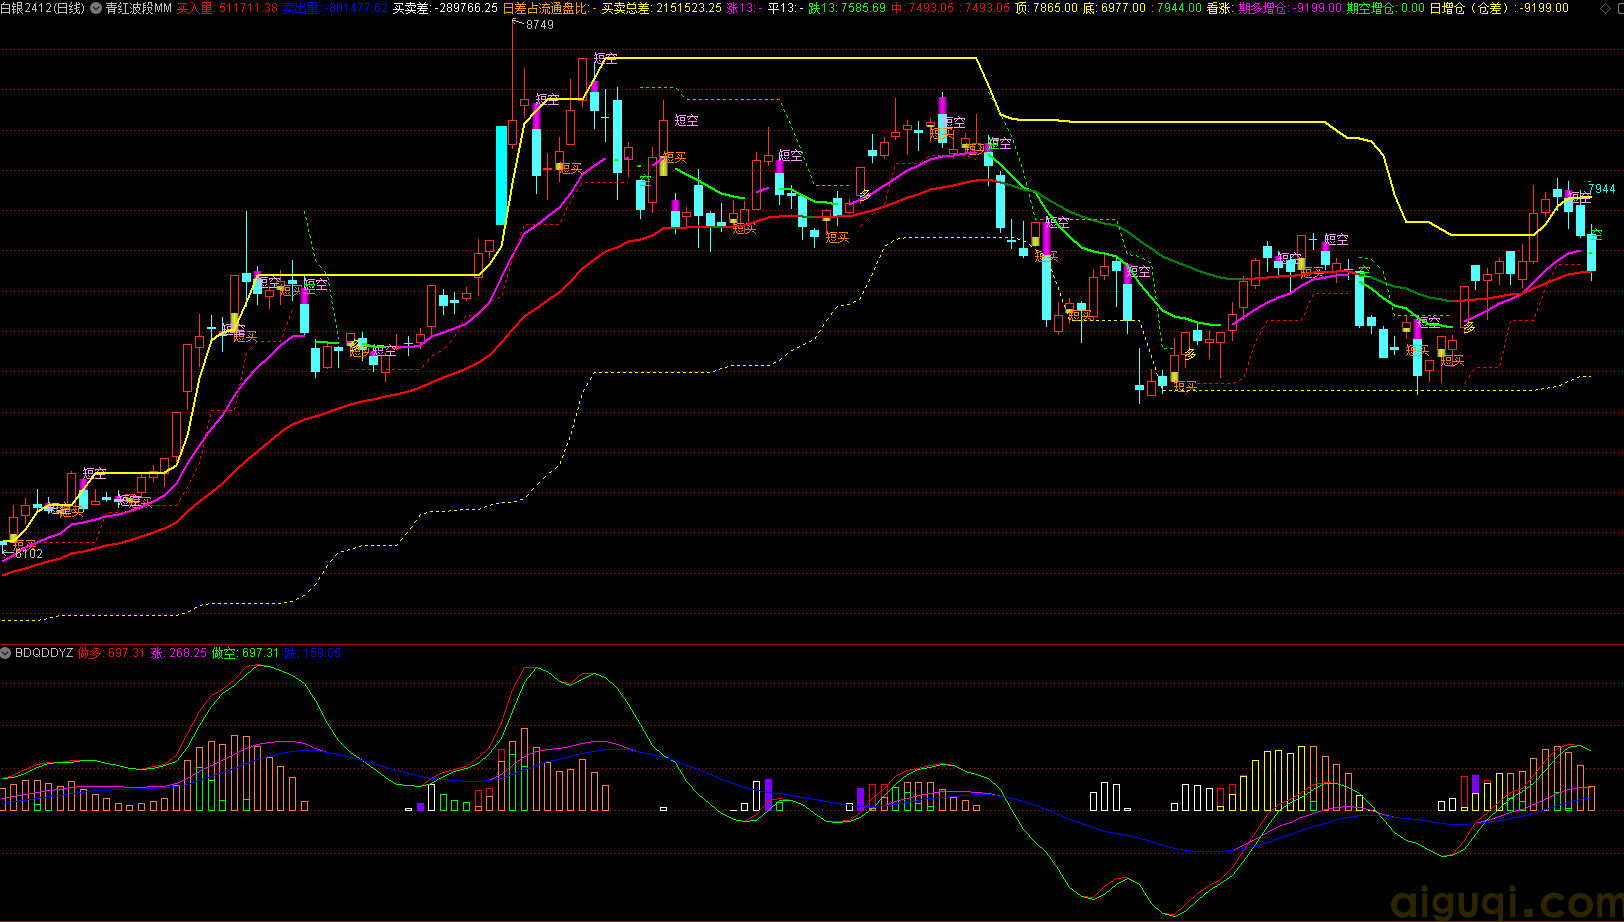Click the 买卖总差: 2151523.25 value

pyautogui.click(x=661, y=8)
